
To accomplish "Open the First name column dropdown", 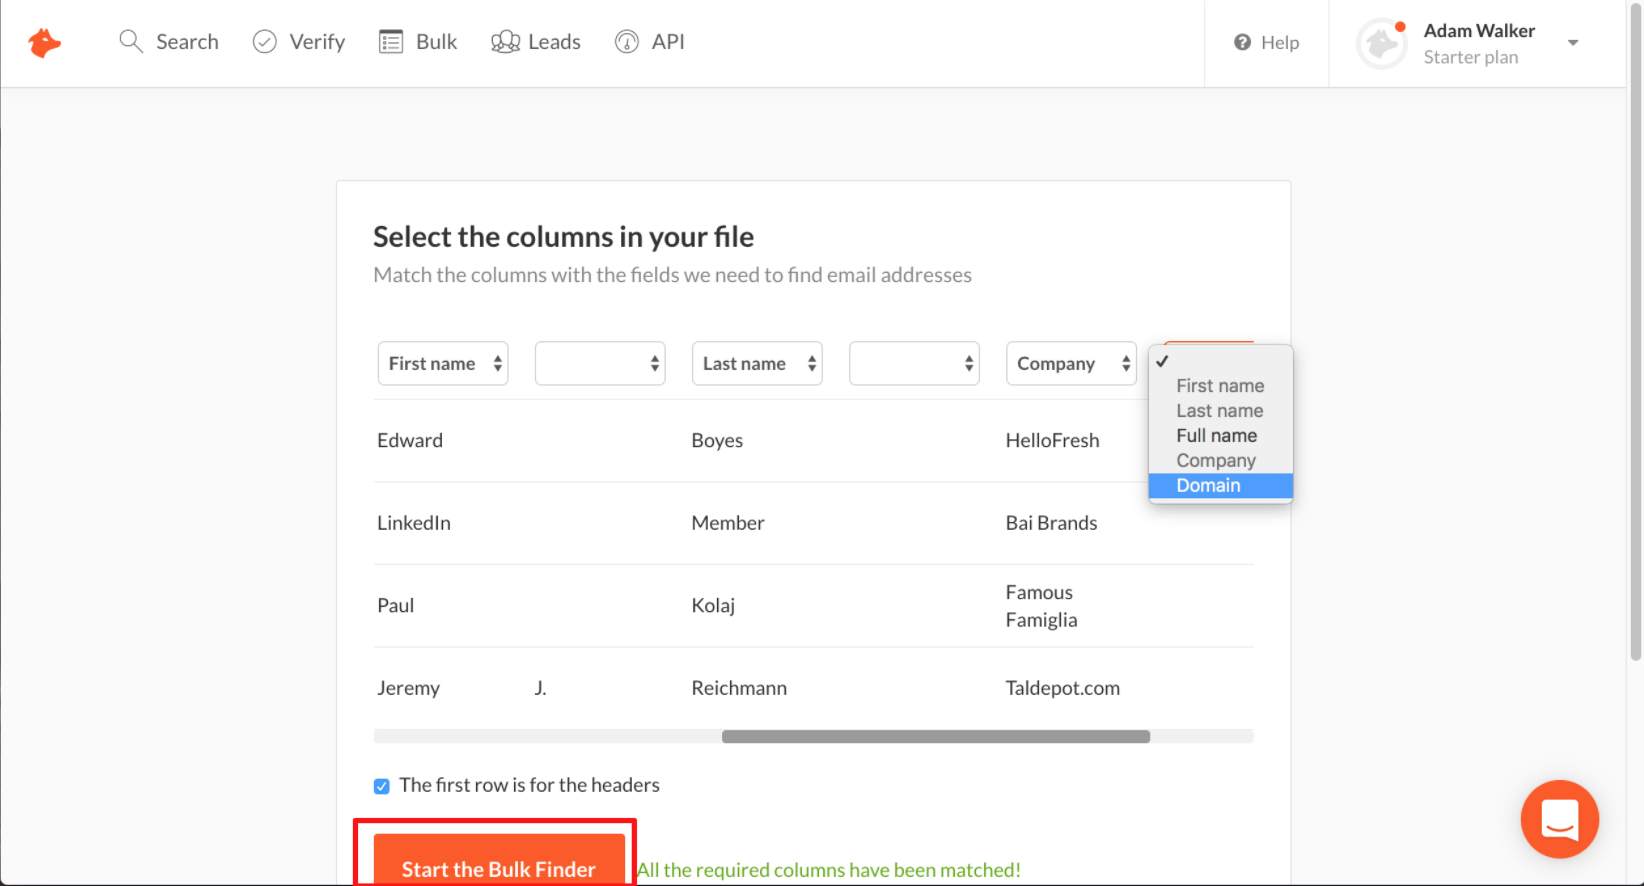I will pyautogui.click(x=443, y=364).
